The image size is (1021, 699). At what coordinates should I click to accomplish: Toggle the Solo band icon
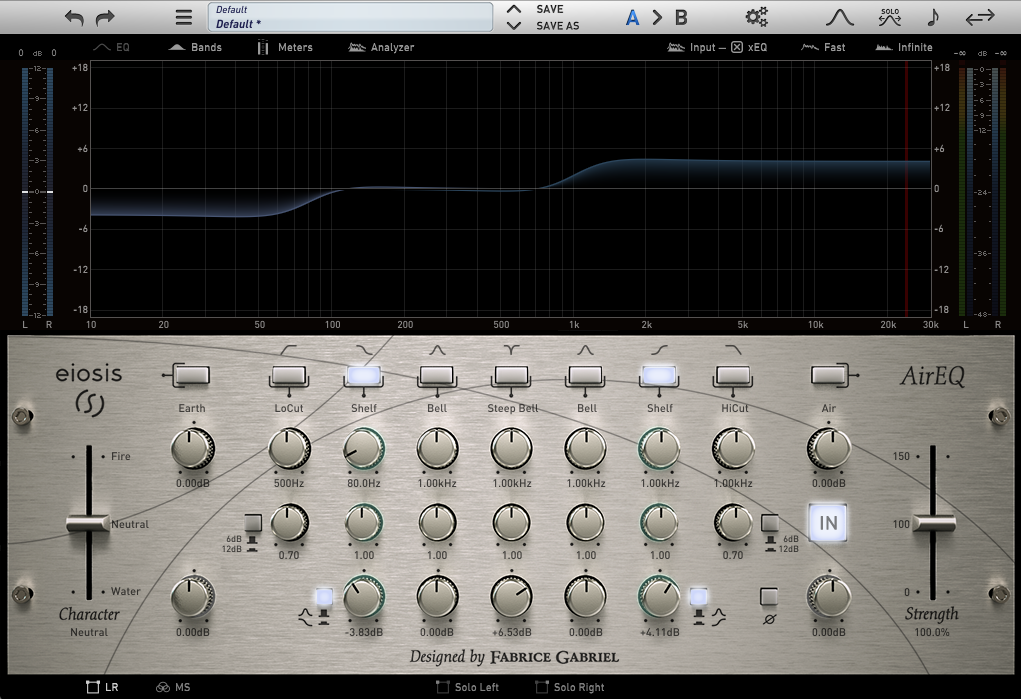tap(889, 17)
